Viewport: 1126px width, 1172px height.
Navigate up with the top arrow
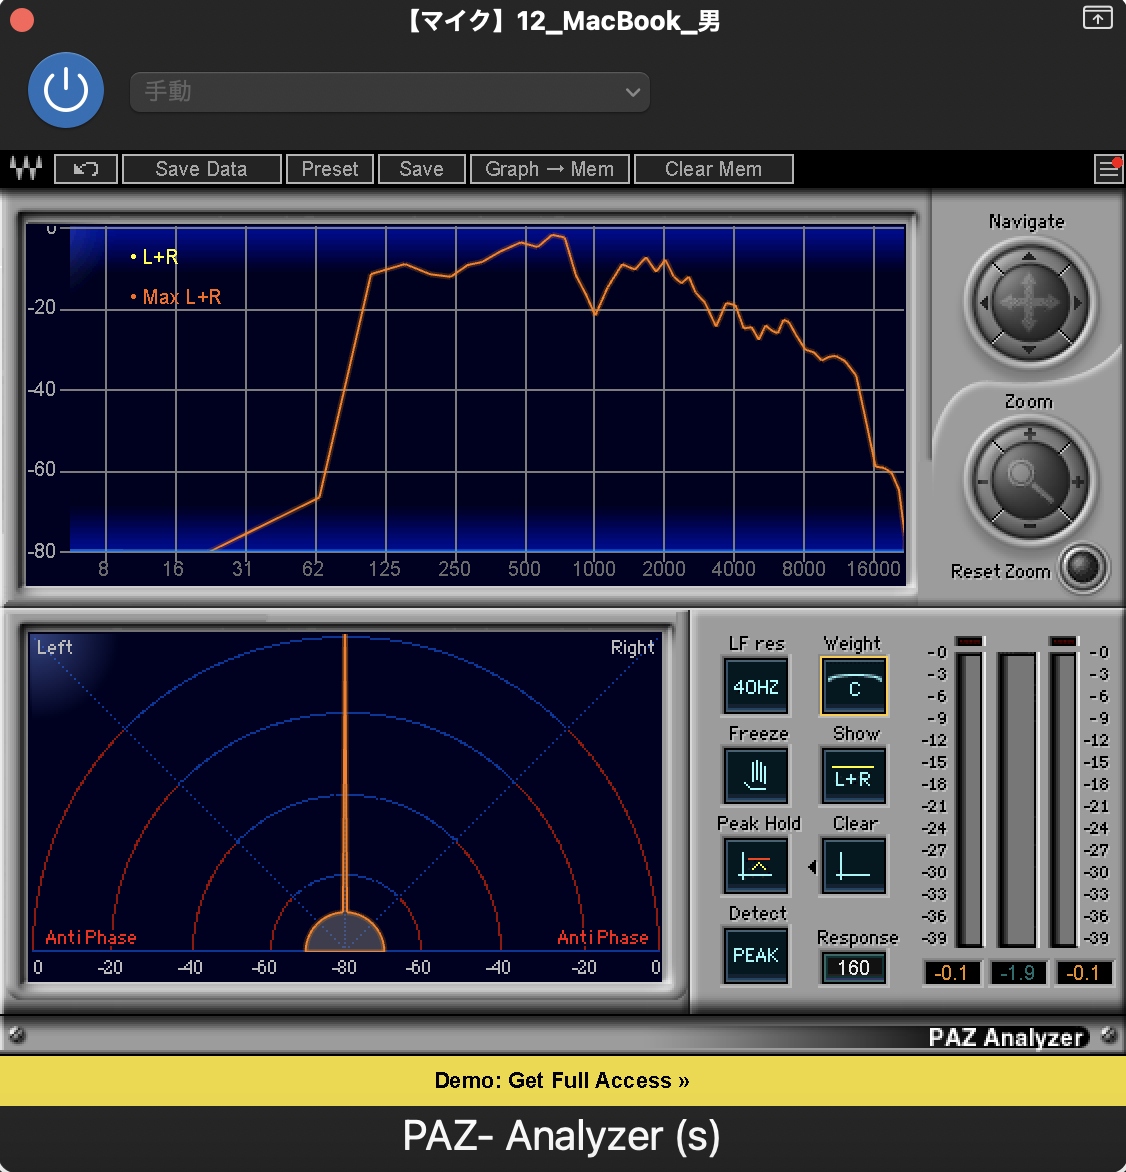pyautogui.click(x=1029, y=256)
